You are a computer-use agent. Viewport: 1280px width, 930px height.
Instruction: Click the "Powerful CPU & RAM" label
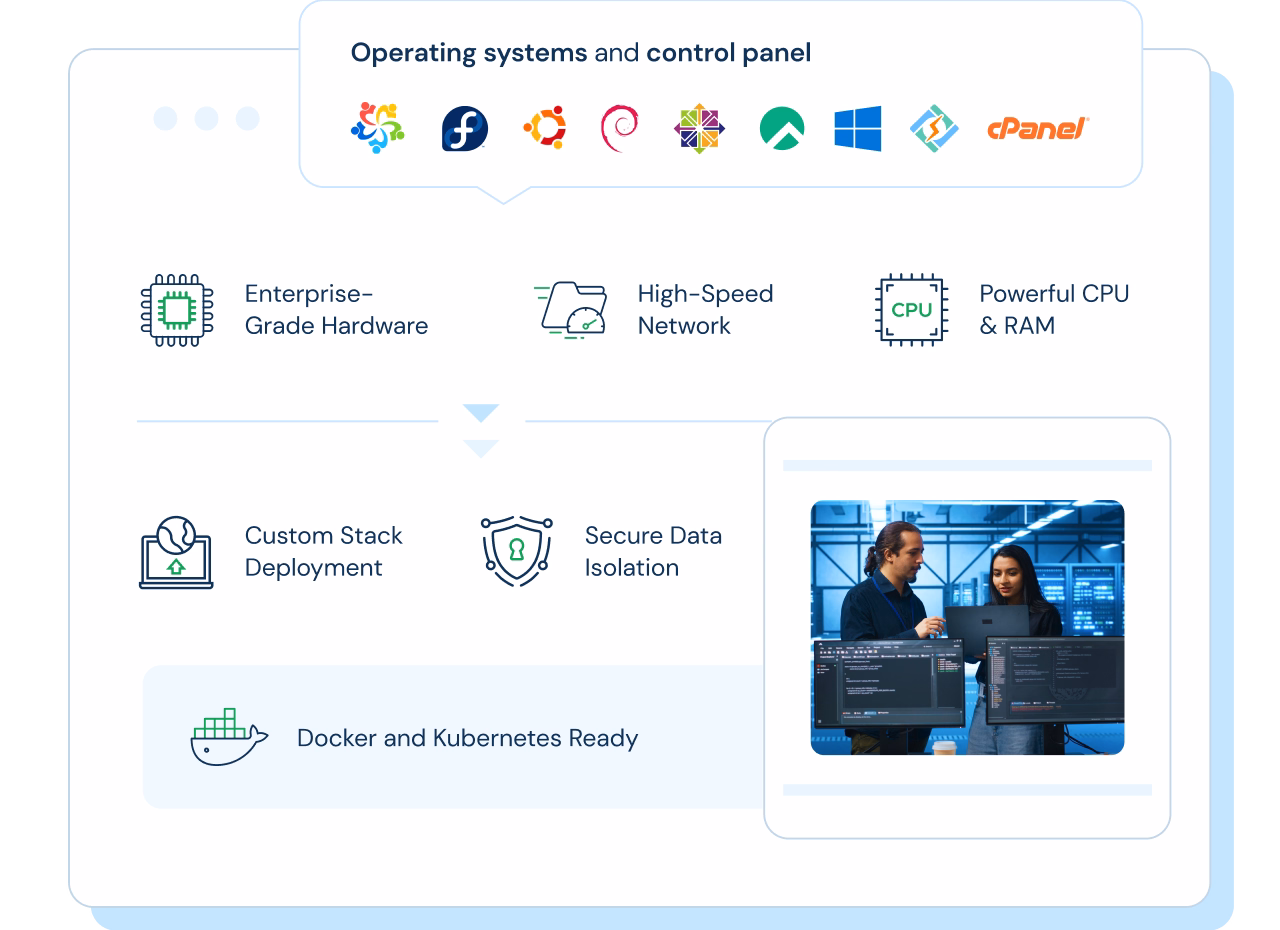click(x=1053, y=310)
